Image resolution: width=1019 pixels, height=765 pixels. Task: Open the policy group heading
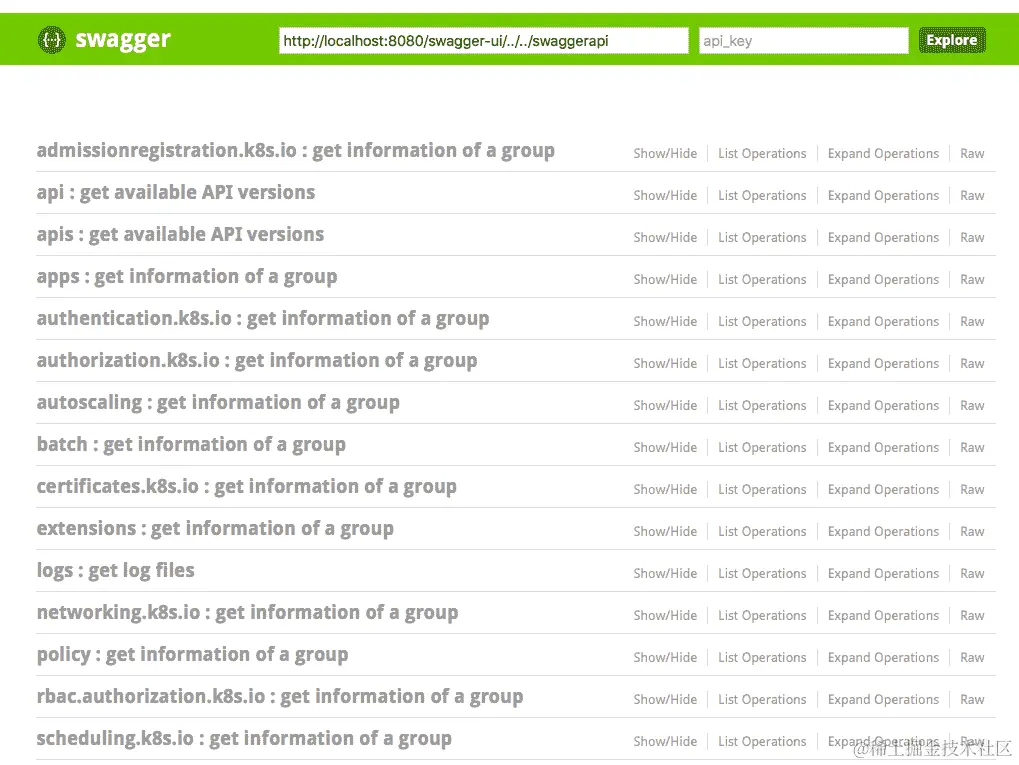coord(192,655)
